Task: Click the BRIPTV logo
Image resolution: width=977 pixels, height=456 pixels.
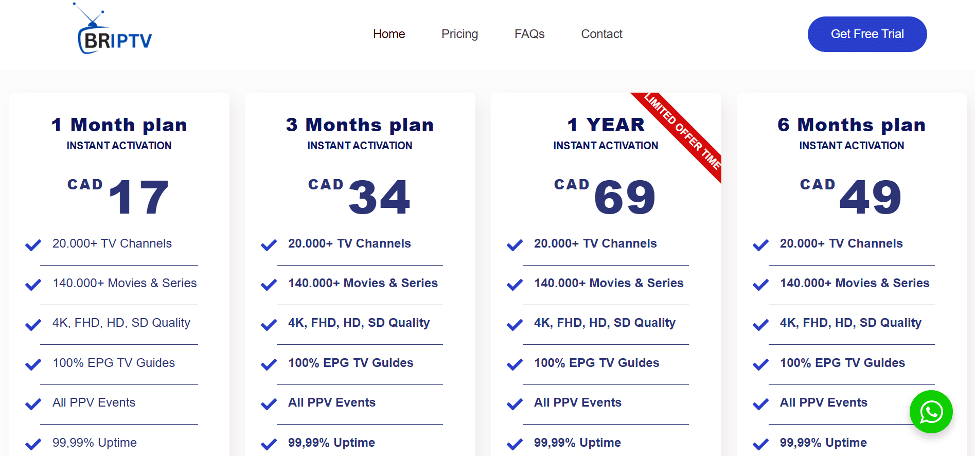Action: (113, 29)
